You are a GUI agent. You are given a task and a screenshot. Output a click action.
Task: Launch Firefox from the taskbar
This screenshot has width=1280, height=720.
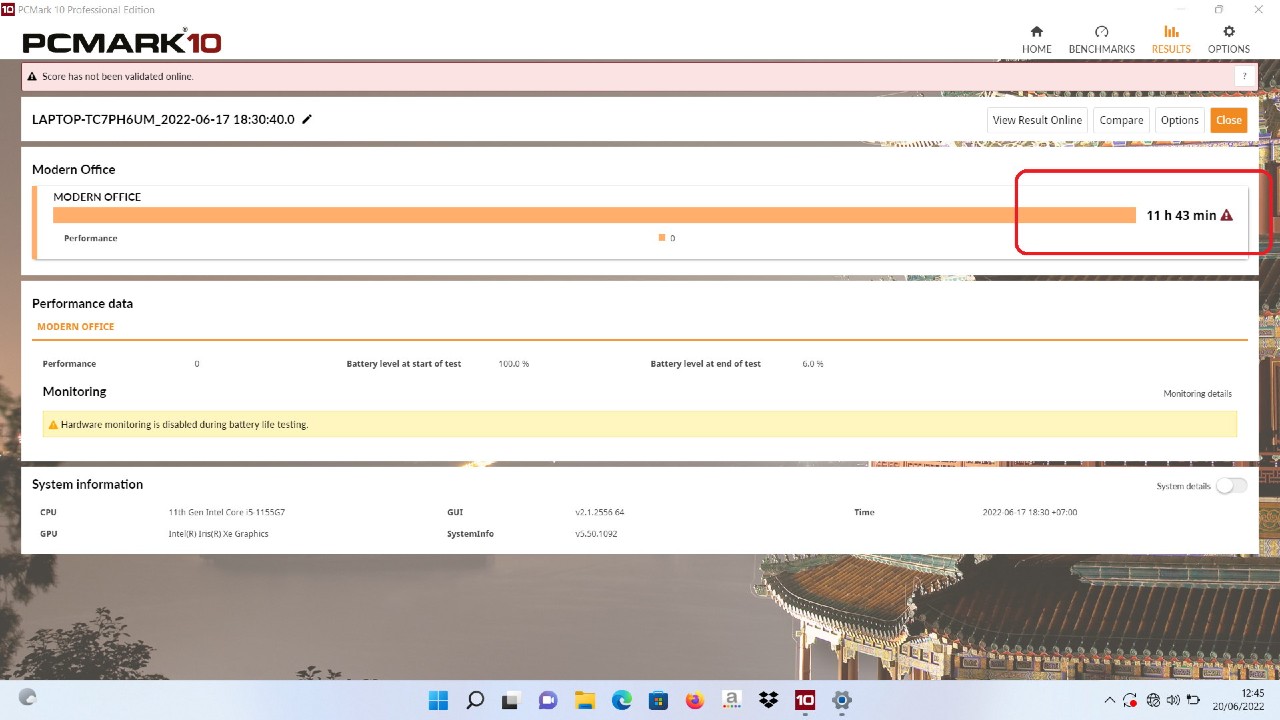695,700
